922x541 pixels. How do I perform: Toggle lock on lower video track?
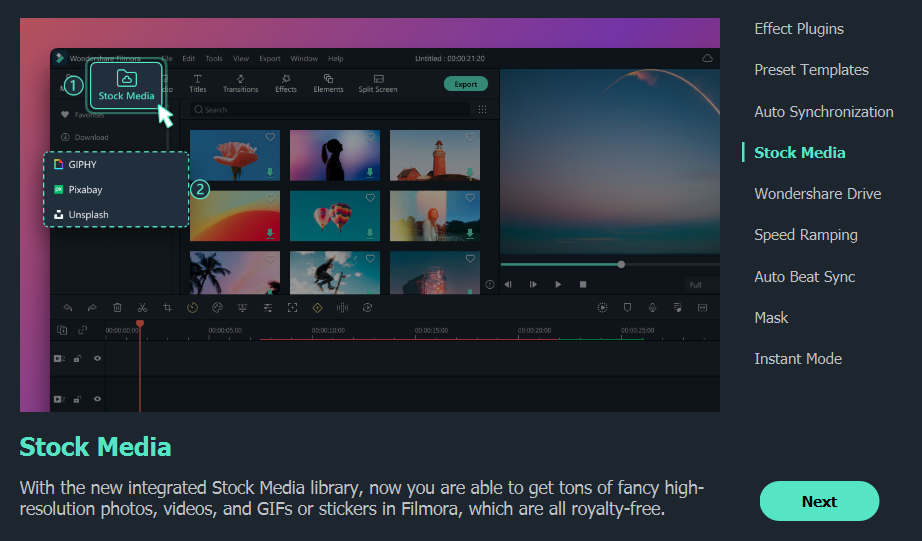(77, 400)
